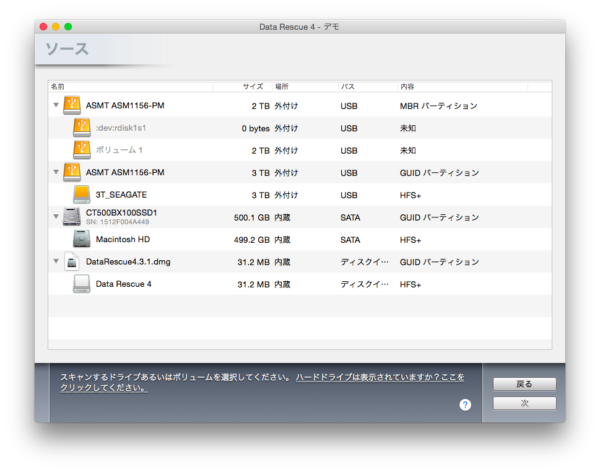Click the SN: 1512F004A449 serial number text
This screenshot has height=472, width=600.
click(117, 222)
